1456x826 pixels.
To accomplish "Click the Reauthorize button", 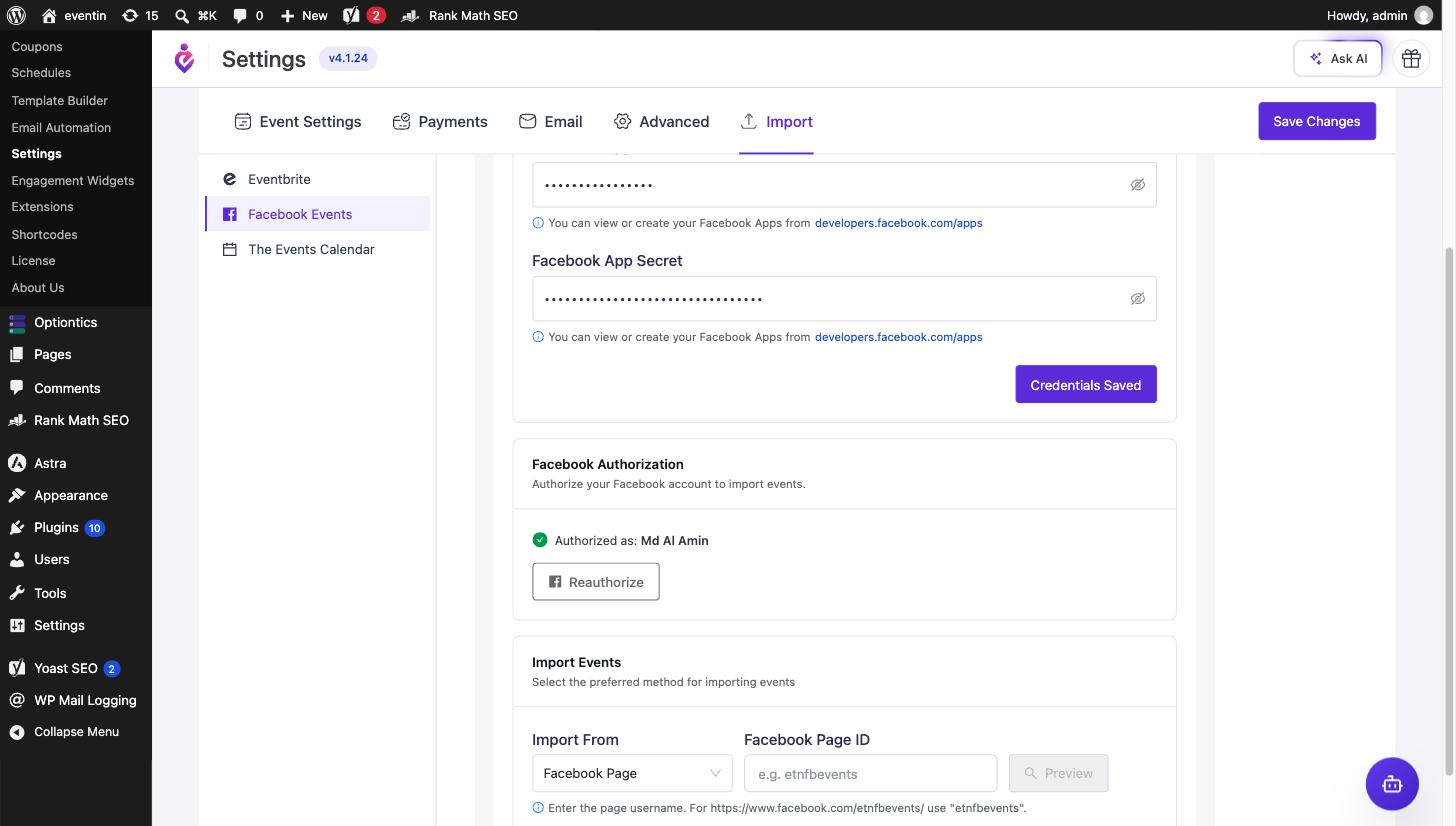I will click(596, 582).
